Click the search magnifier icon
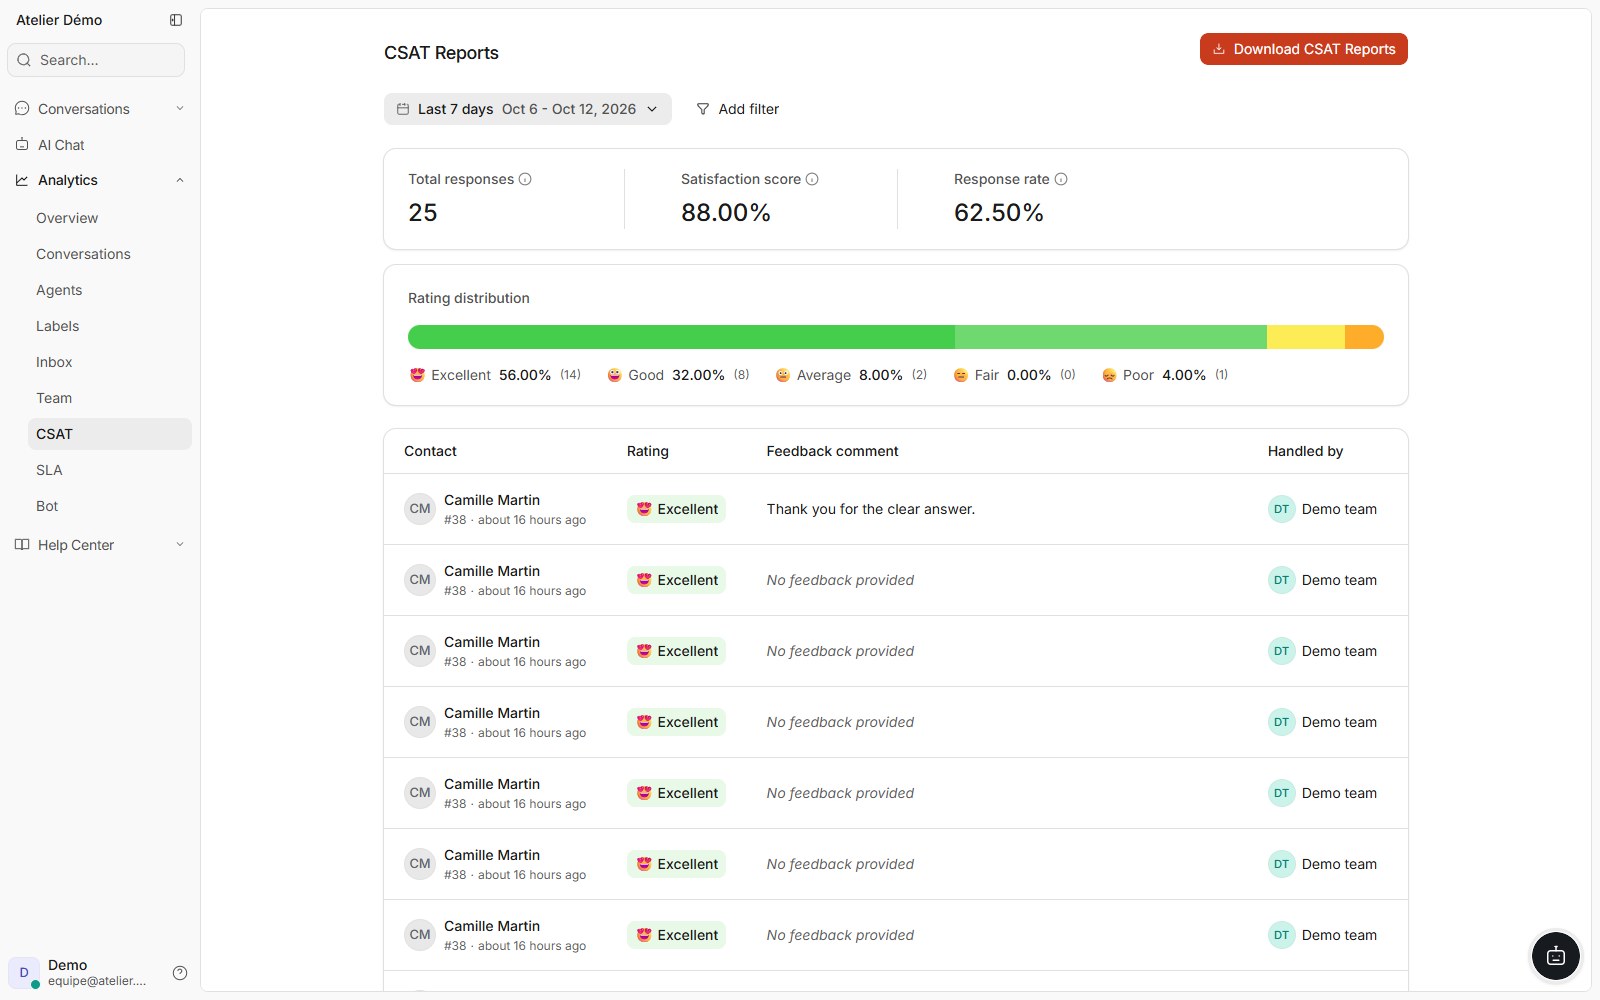The width and height of the screenshot is (1600, 1000). click(24, 60)
